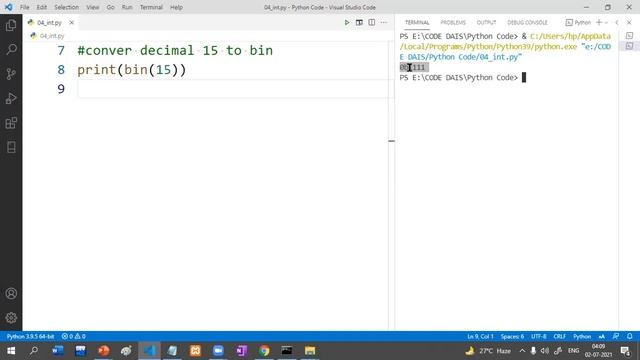The height and width of the screenshot is (360, 640).
Task: Open the Extensions view
Action: 11,123
